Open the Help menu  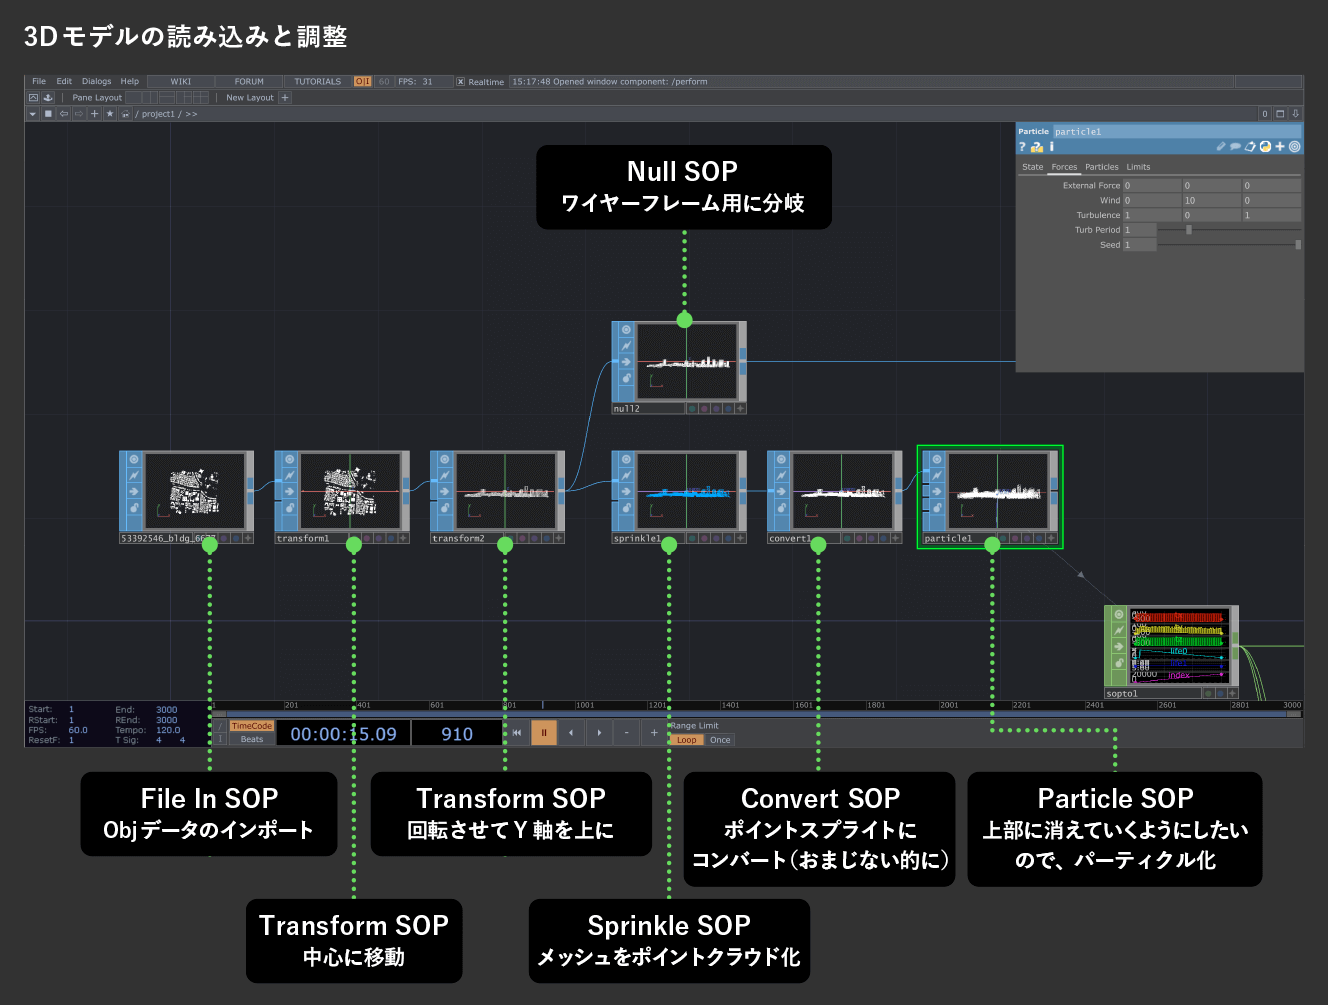130,82
